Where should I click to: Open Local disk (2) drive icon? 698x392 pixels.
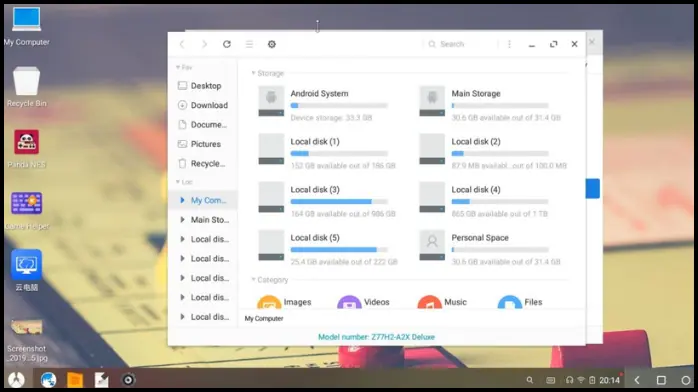pyautogui.click(x=432, y=149)
